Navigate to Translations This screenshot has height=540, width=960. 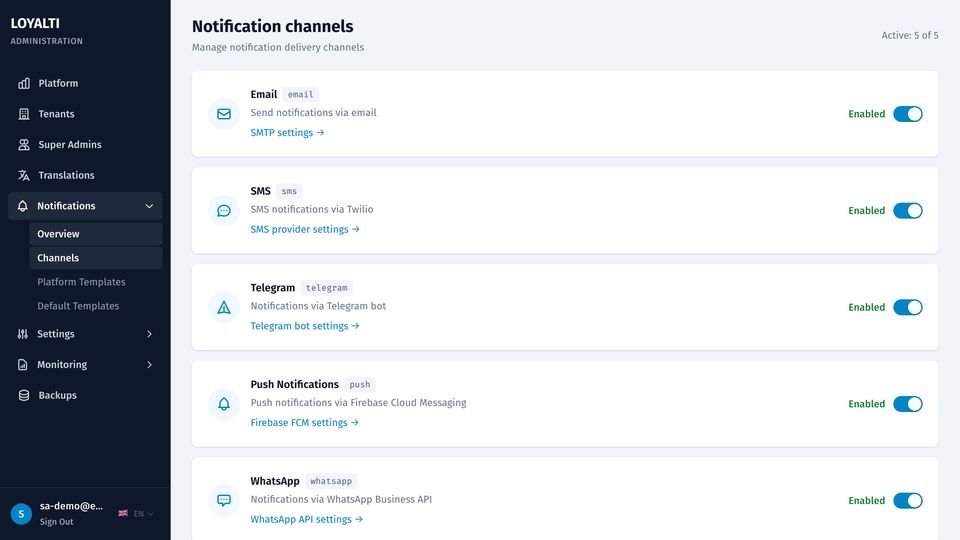point(85,175)
